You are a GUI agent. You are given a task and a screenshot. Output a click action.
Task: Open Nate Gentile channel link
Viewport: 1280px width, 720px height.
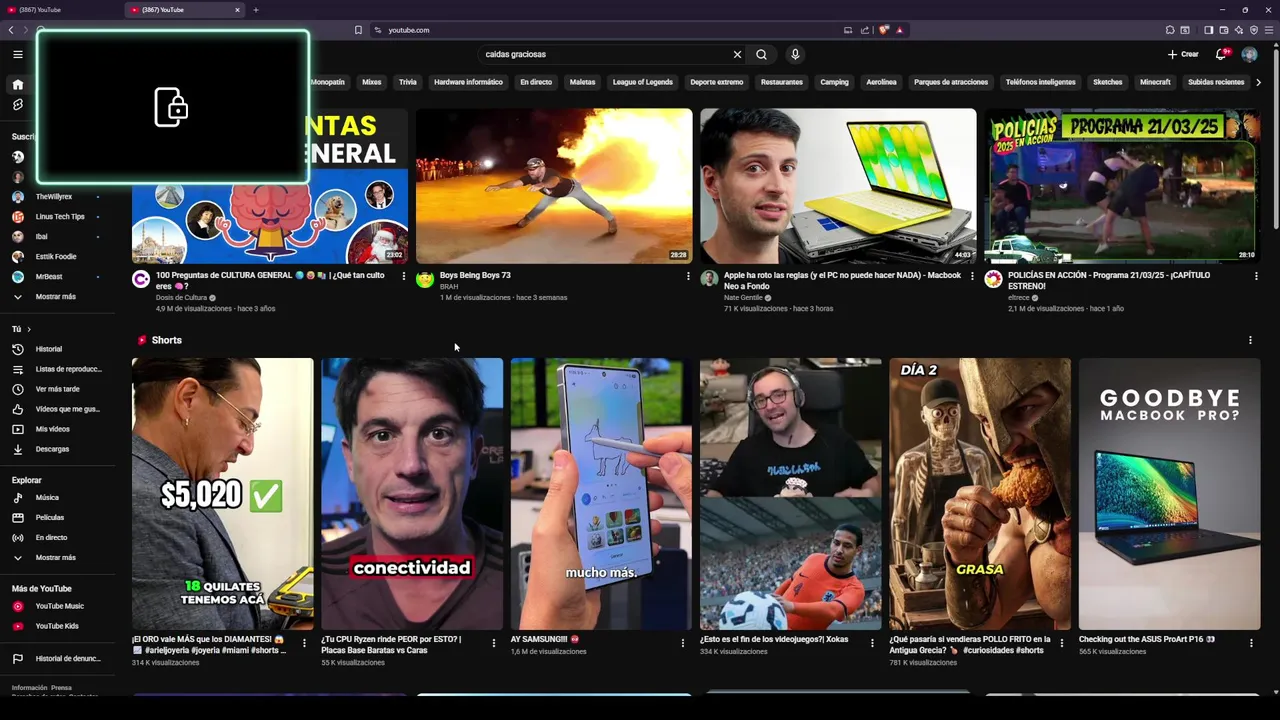743,297
